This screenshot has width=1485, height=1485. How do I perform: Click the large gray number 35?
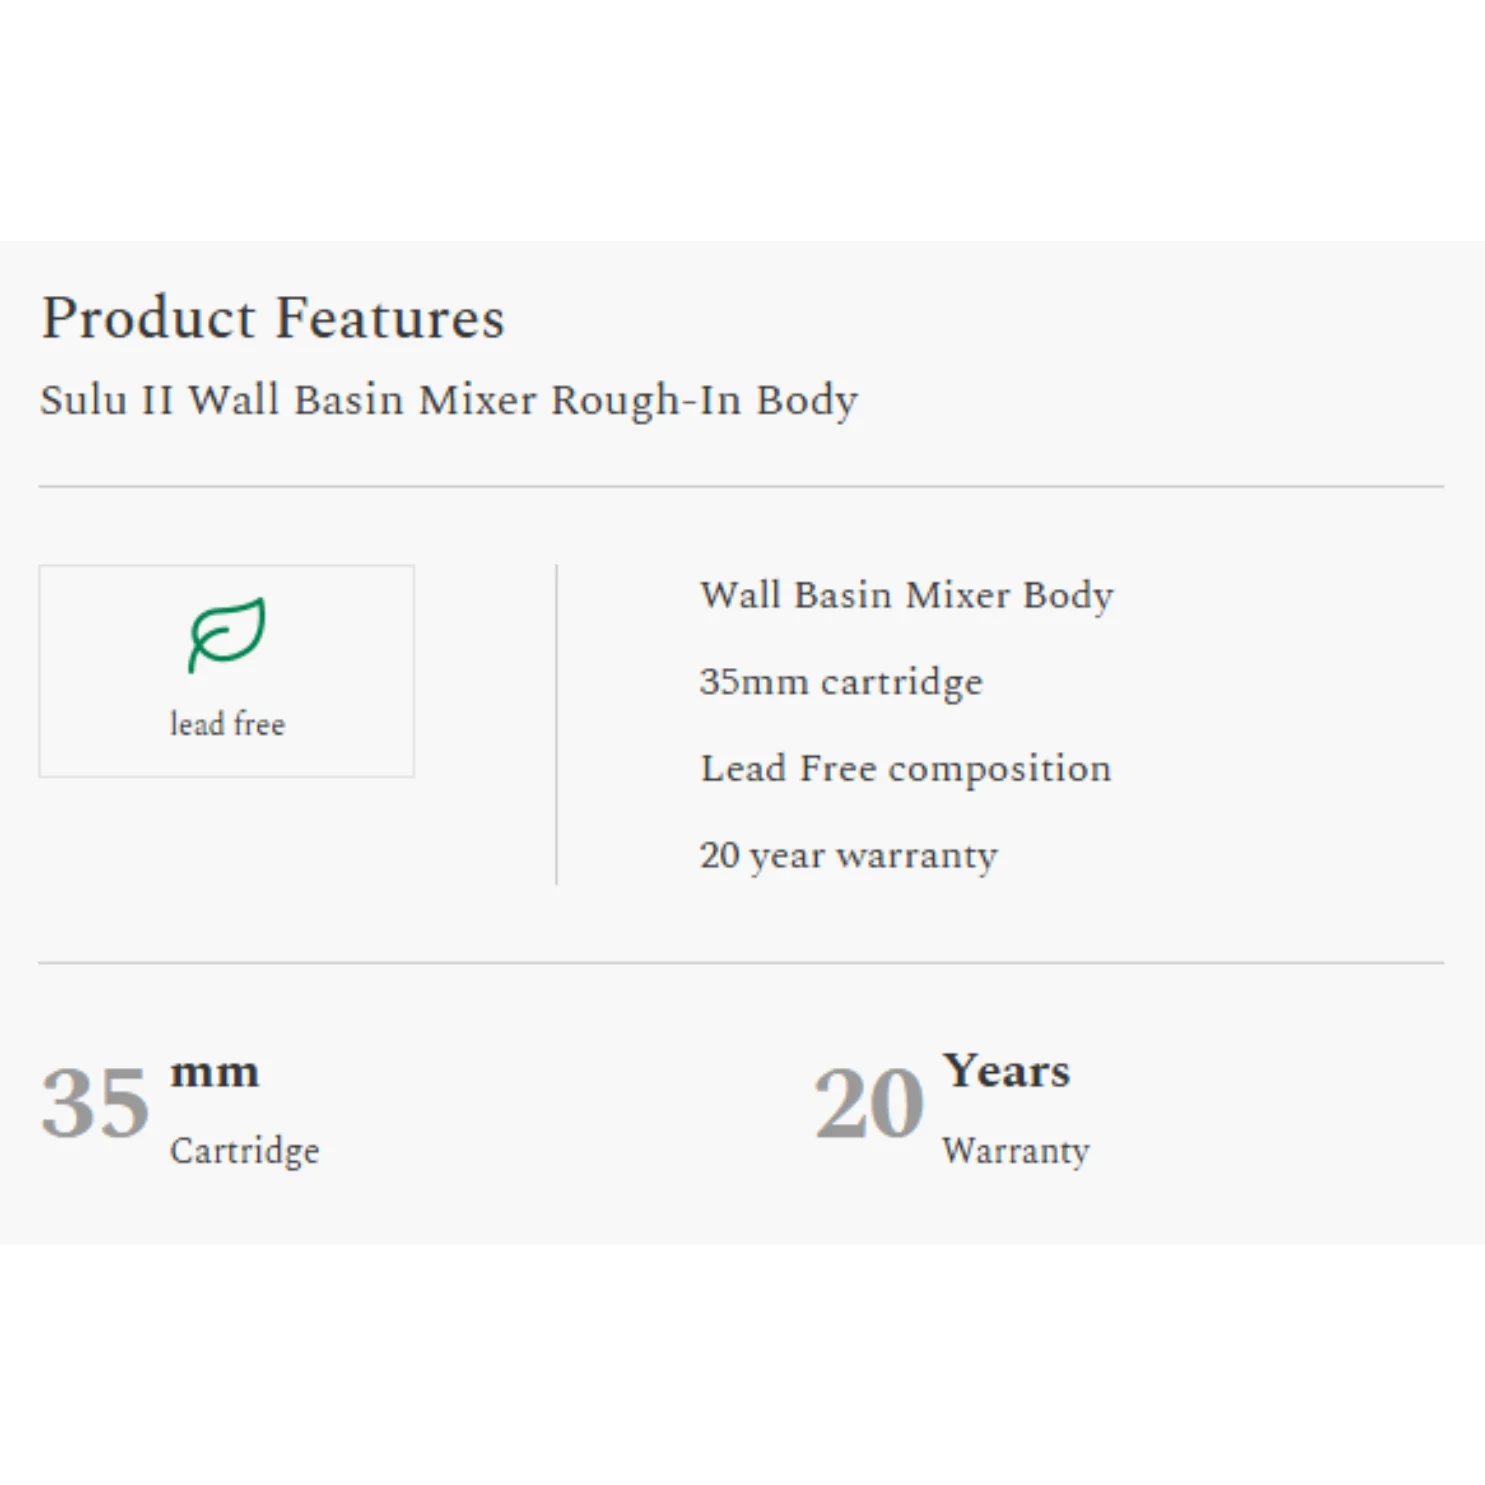point(95,1103)
